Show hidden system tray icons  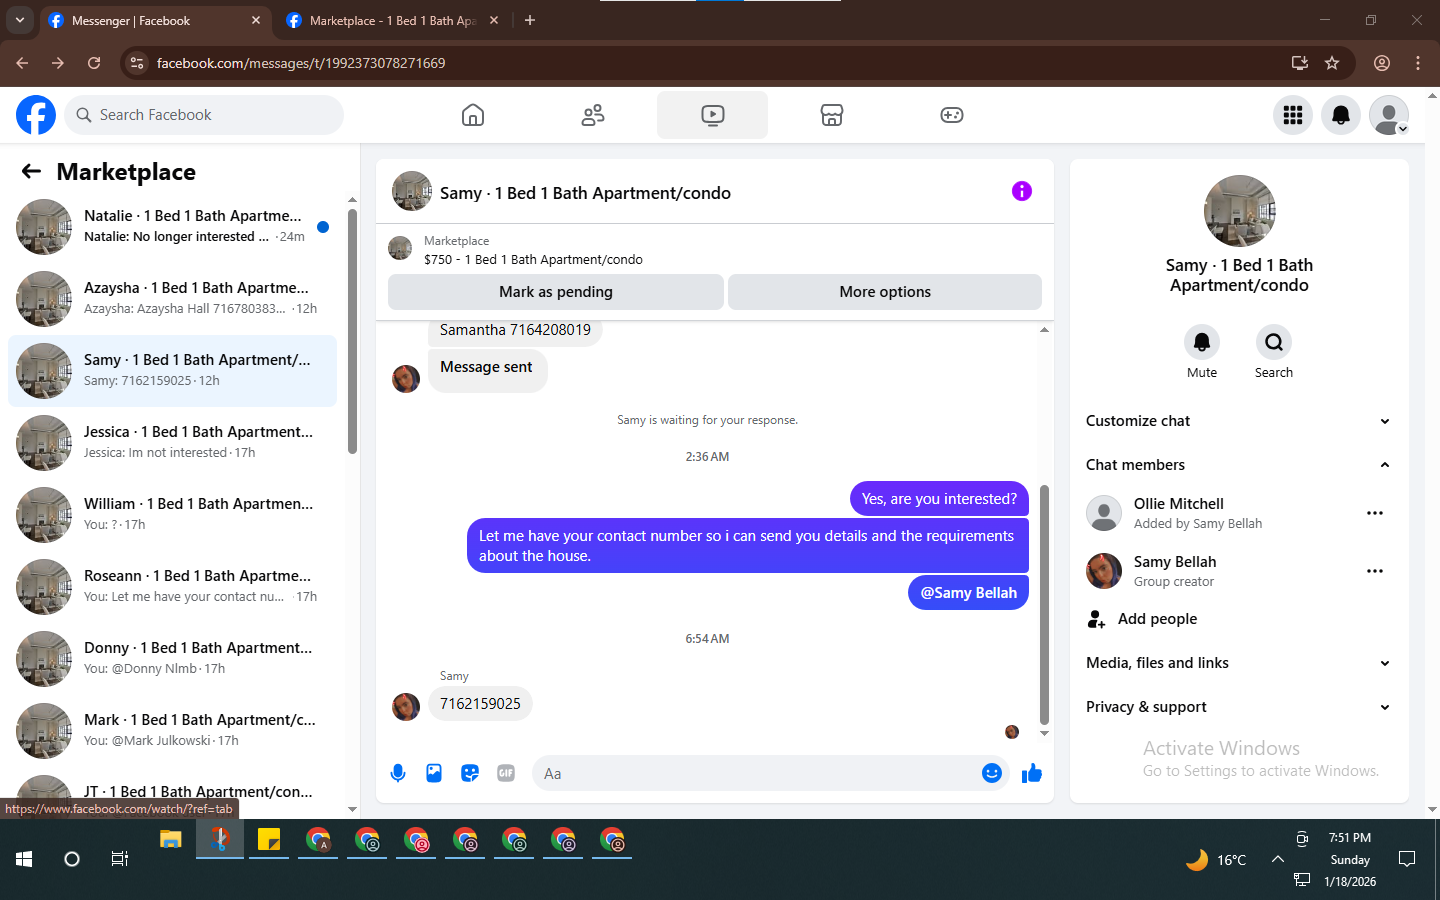[1277, 859]
